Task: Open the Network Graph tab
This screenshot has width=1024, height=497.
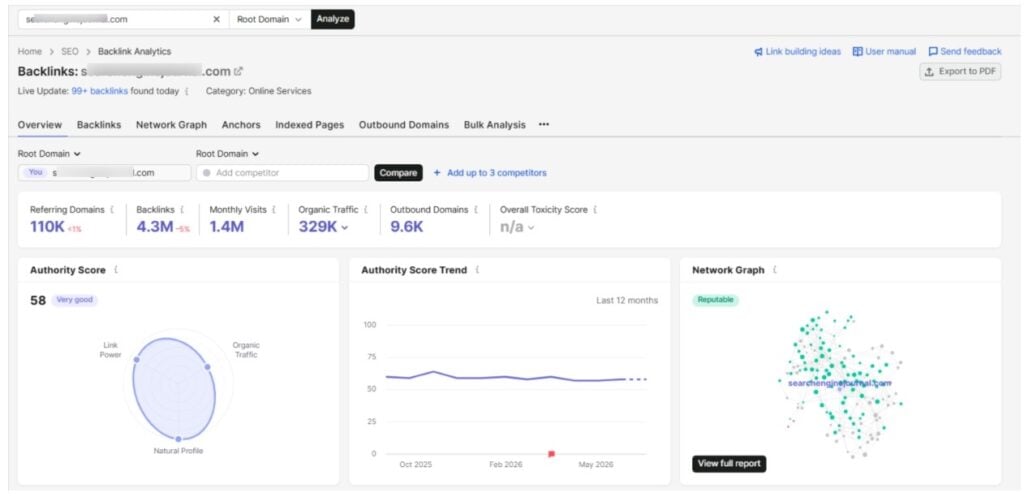Action: click(x=171, y=125)
